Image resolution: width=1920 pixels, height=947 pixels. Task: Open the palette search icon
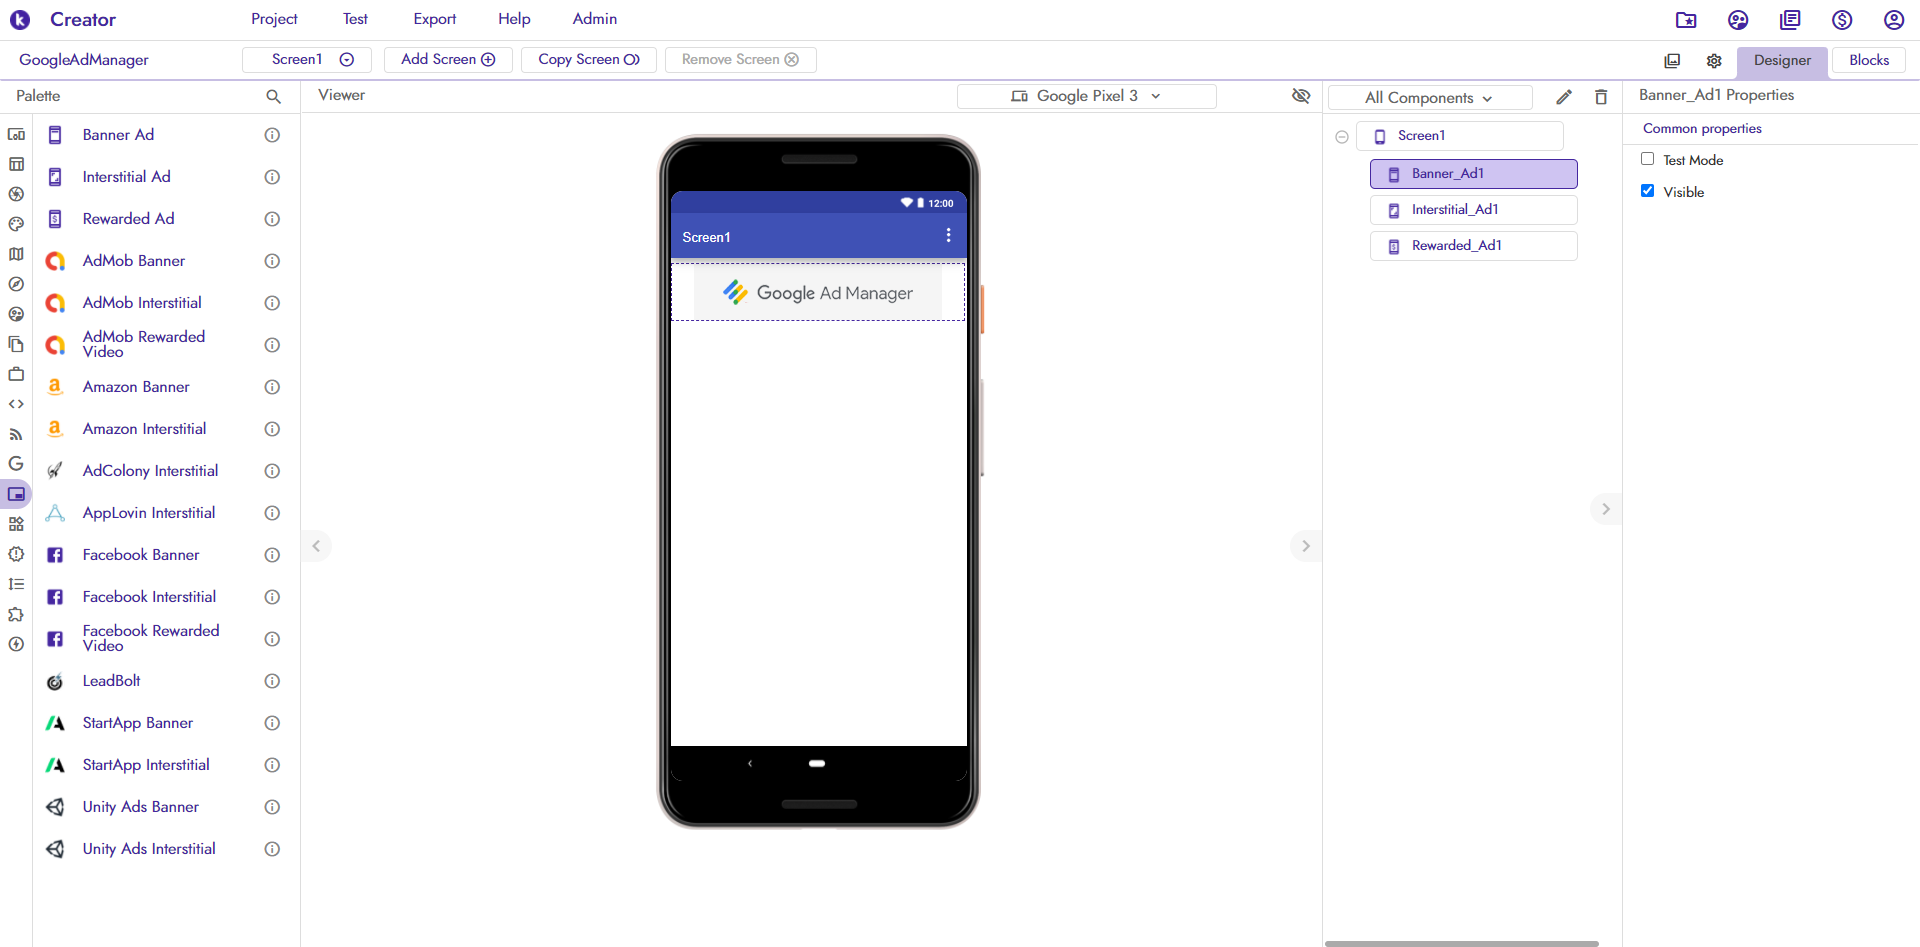click(273, 96)
